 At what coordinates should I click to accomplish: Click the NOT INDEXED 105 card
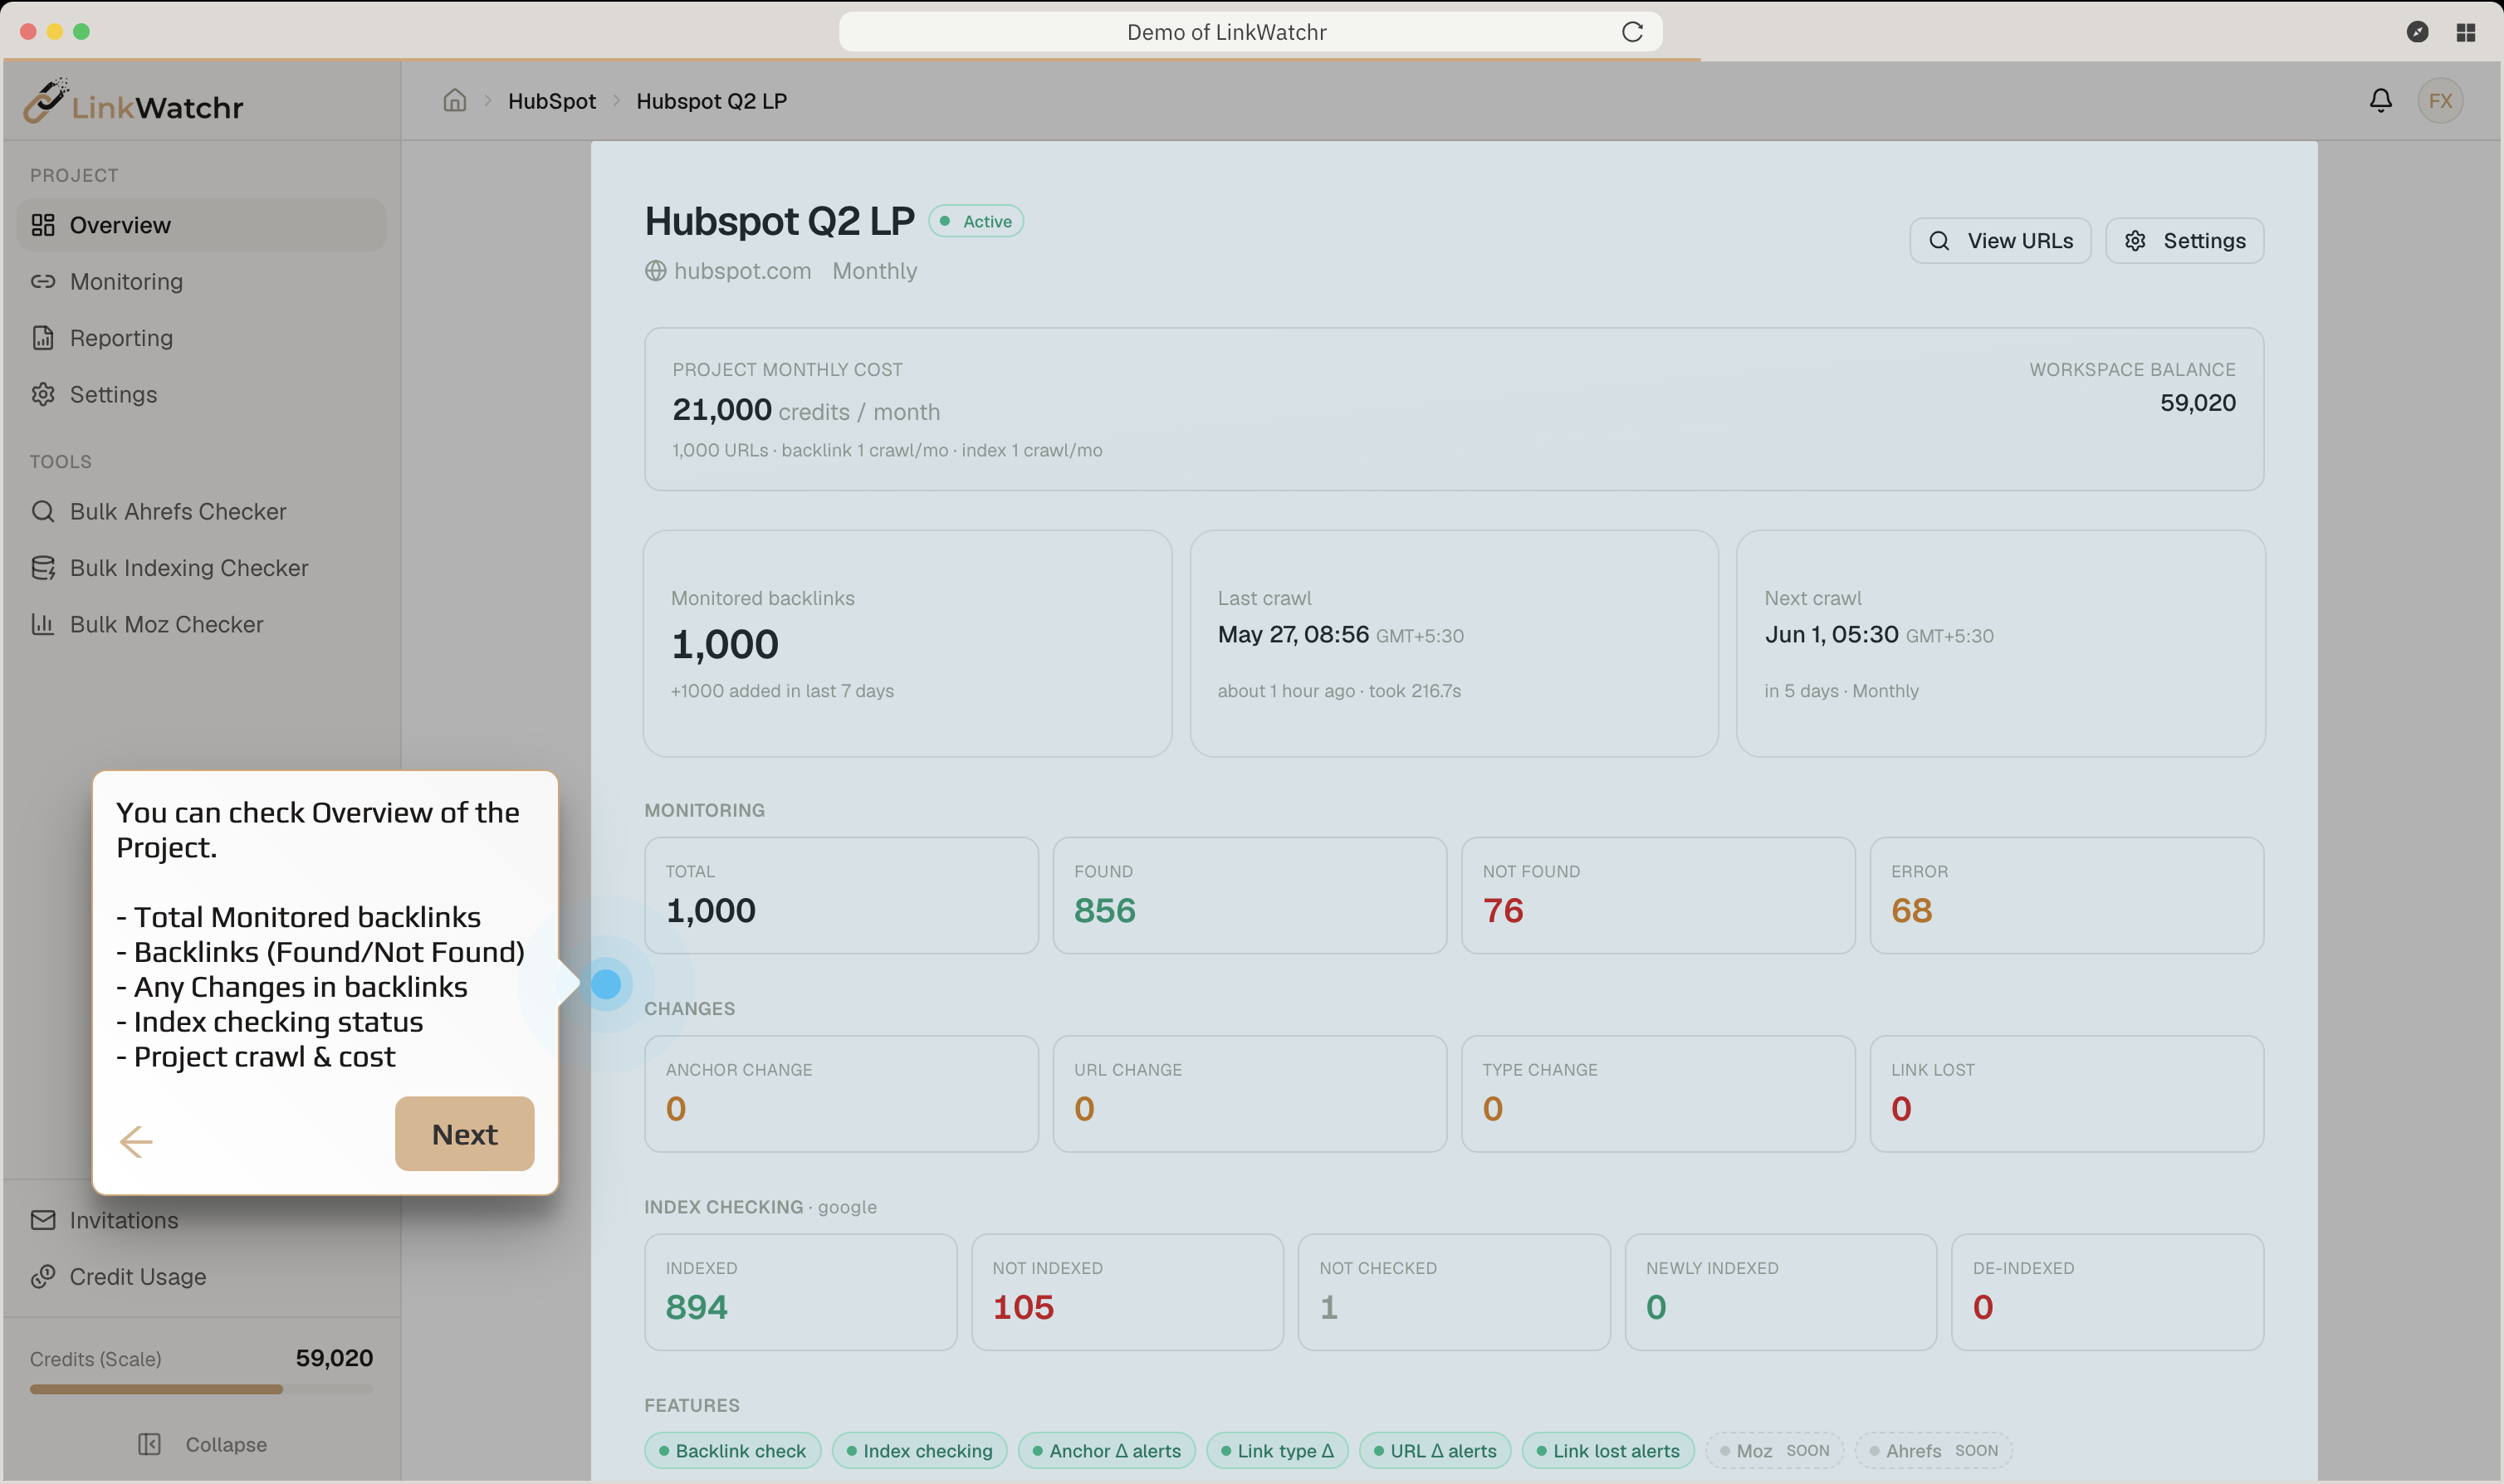(1127, 1292)
